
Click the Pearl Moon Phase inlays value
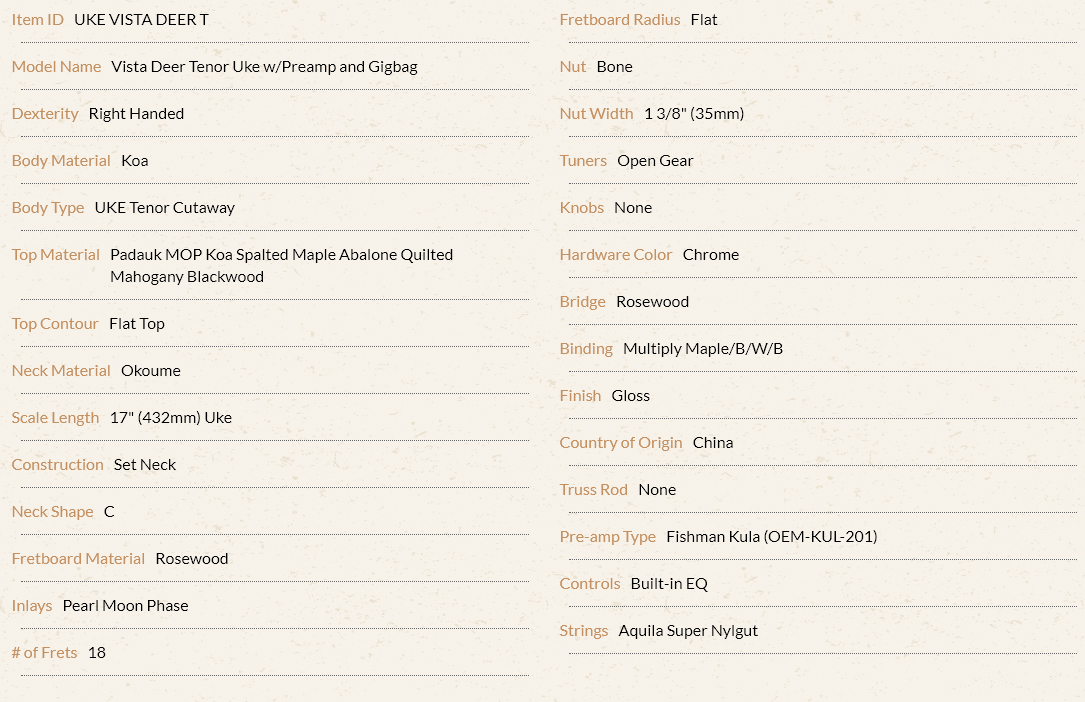[x=126, y=606]
